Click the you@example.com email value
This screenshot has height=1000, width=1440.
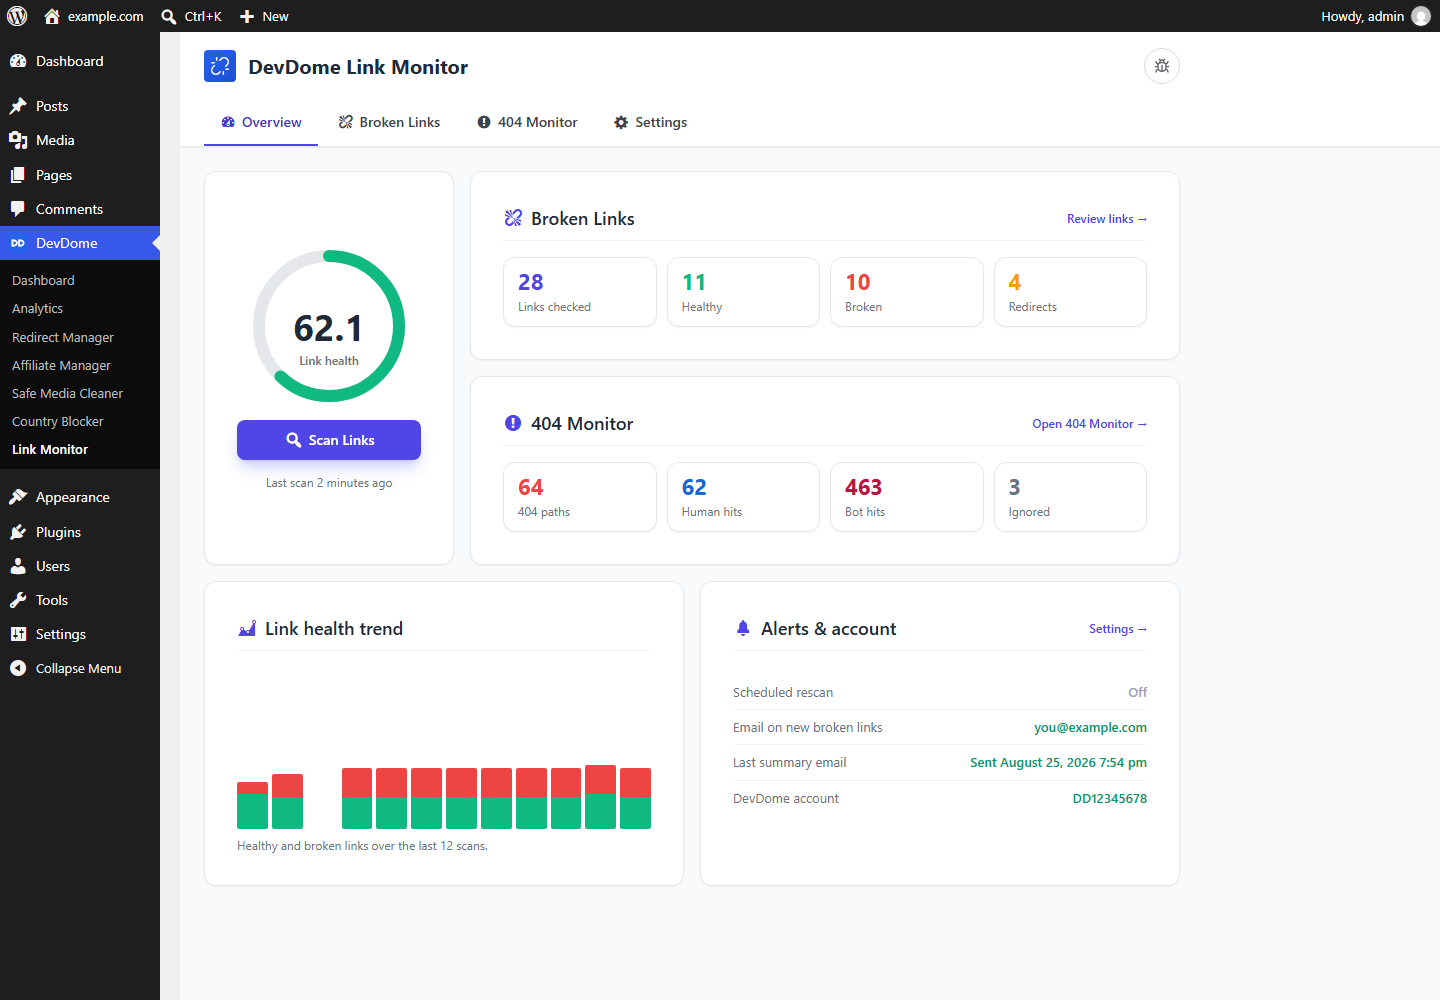click(1090, 727)
